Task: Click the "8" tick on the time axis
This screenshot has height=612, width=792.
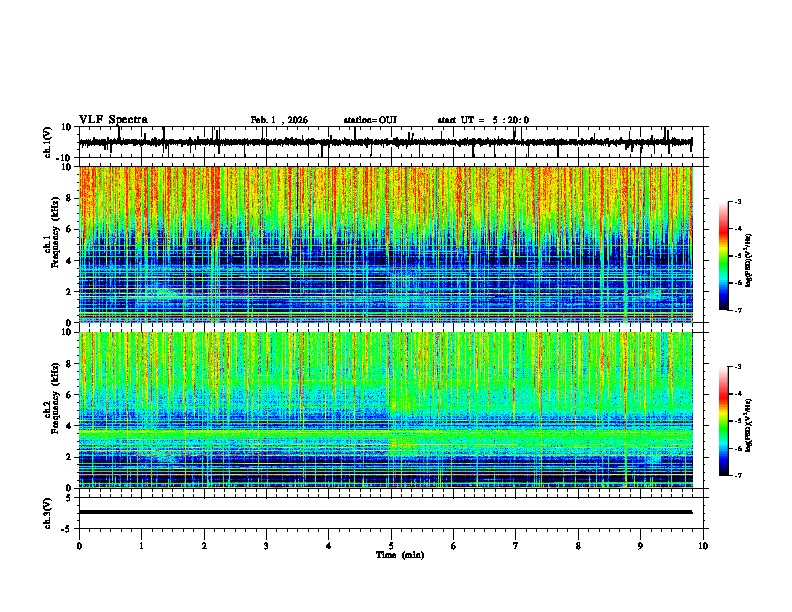Action: (578, 546)
